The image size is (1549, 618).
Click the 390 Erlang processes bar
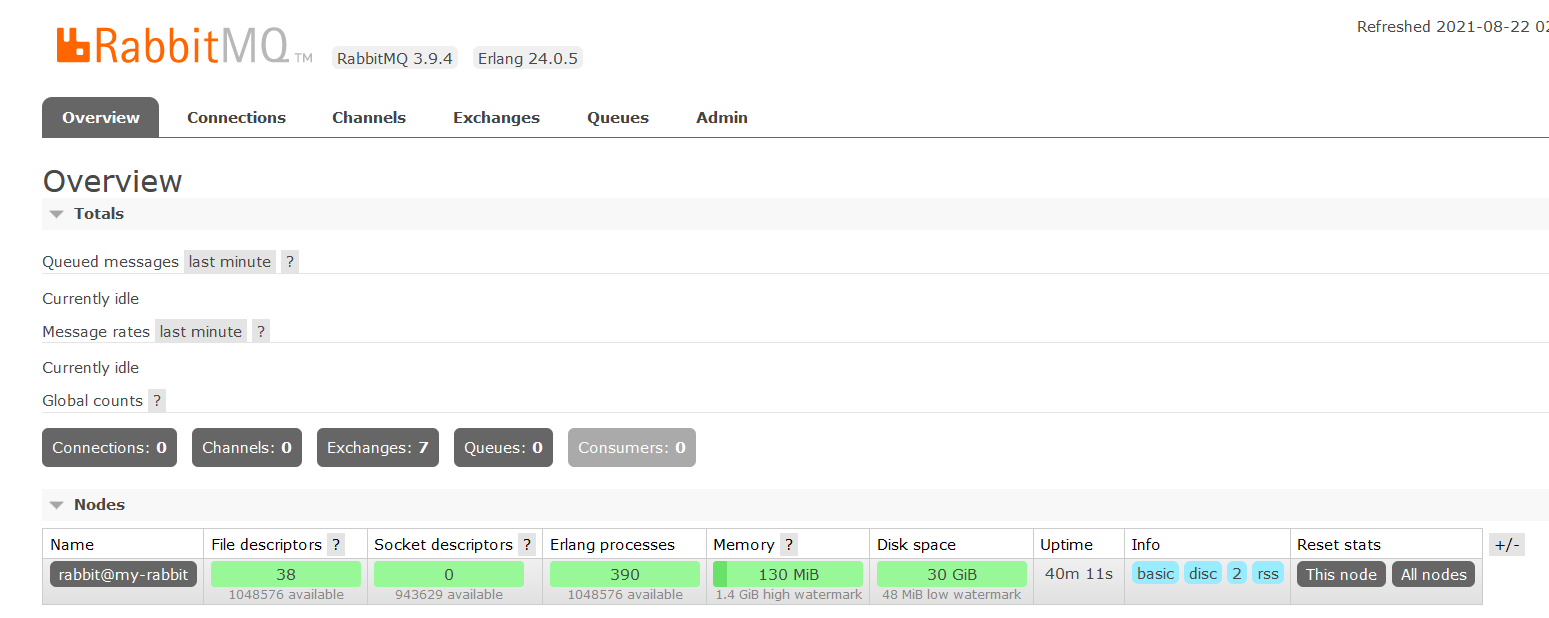pos(625,574)
